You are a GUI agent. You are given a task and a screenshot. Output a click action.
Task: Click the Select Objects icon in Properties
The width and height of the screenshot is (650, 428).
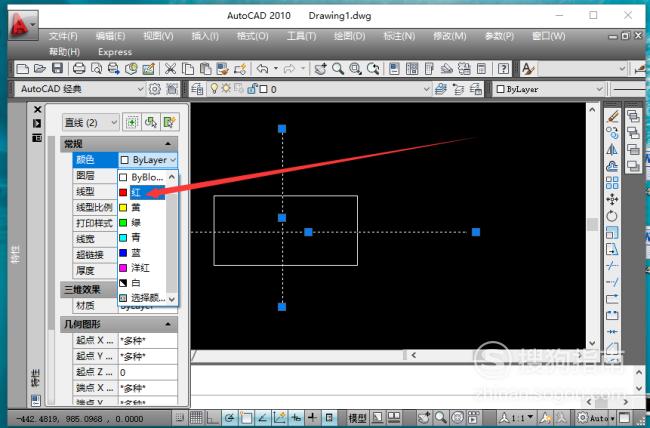pos(151,122)
